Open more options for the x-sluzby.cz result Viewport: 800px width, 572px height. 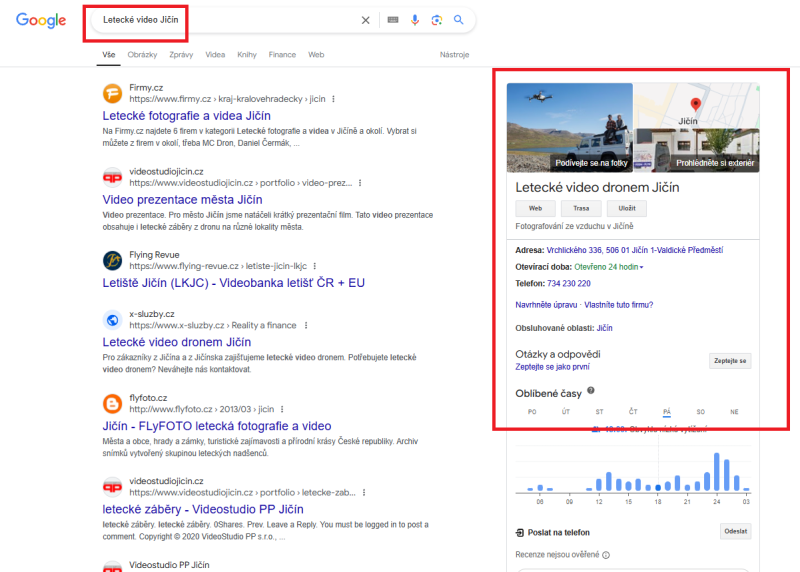[x=306, y=325]
